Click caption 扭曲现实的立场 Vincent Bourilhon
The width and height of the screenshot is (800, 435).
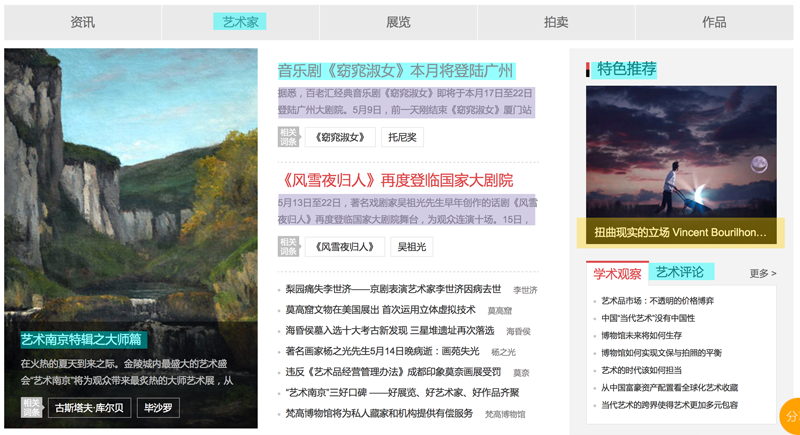click(x=680, y=233)
